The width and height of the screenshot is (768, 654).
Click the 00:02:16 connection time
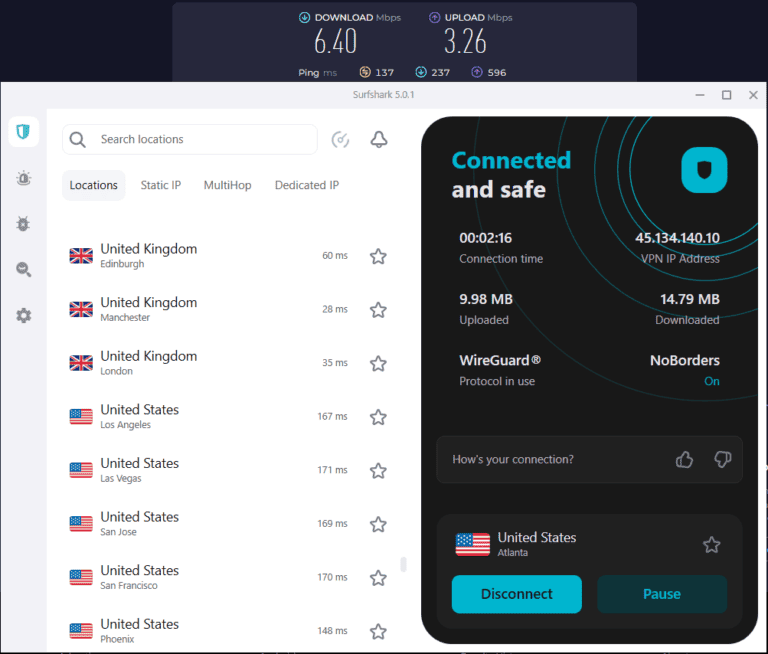[x=485, y=238]
